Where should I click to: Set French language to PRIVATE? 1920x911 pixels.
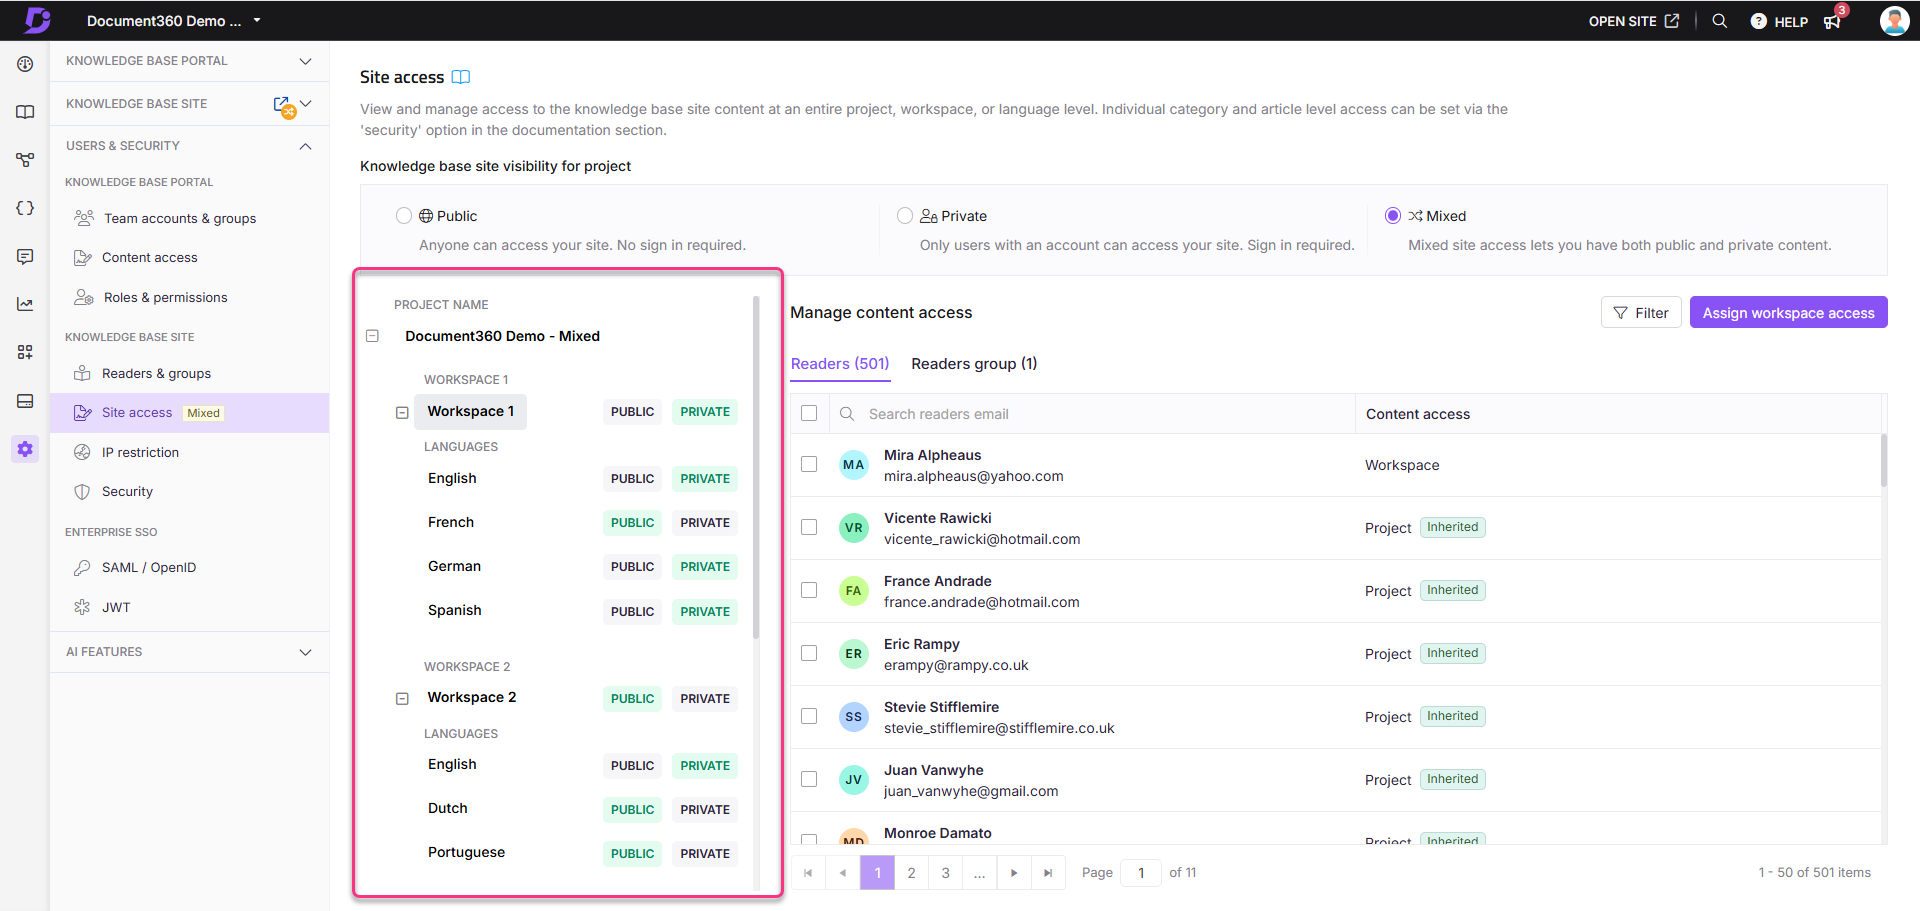point(704,523)
